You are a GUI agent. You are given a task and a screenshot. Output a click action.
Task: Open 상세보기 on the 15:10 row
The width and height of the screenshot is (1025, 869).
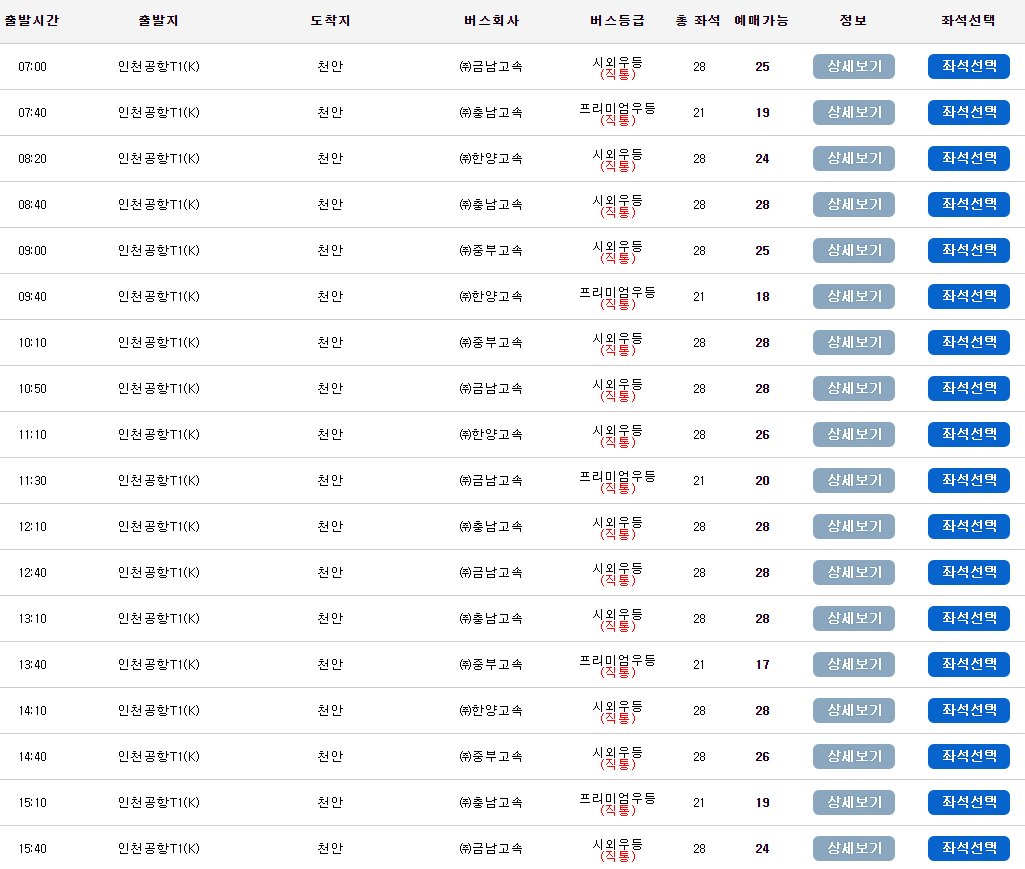coord(854,802)
